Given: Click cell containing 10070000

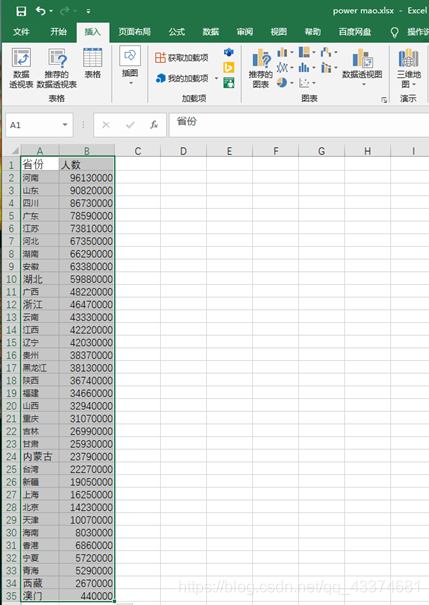Looking at the screenshot, I should tap(86, 520).
